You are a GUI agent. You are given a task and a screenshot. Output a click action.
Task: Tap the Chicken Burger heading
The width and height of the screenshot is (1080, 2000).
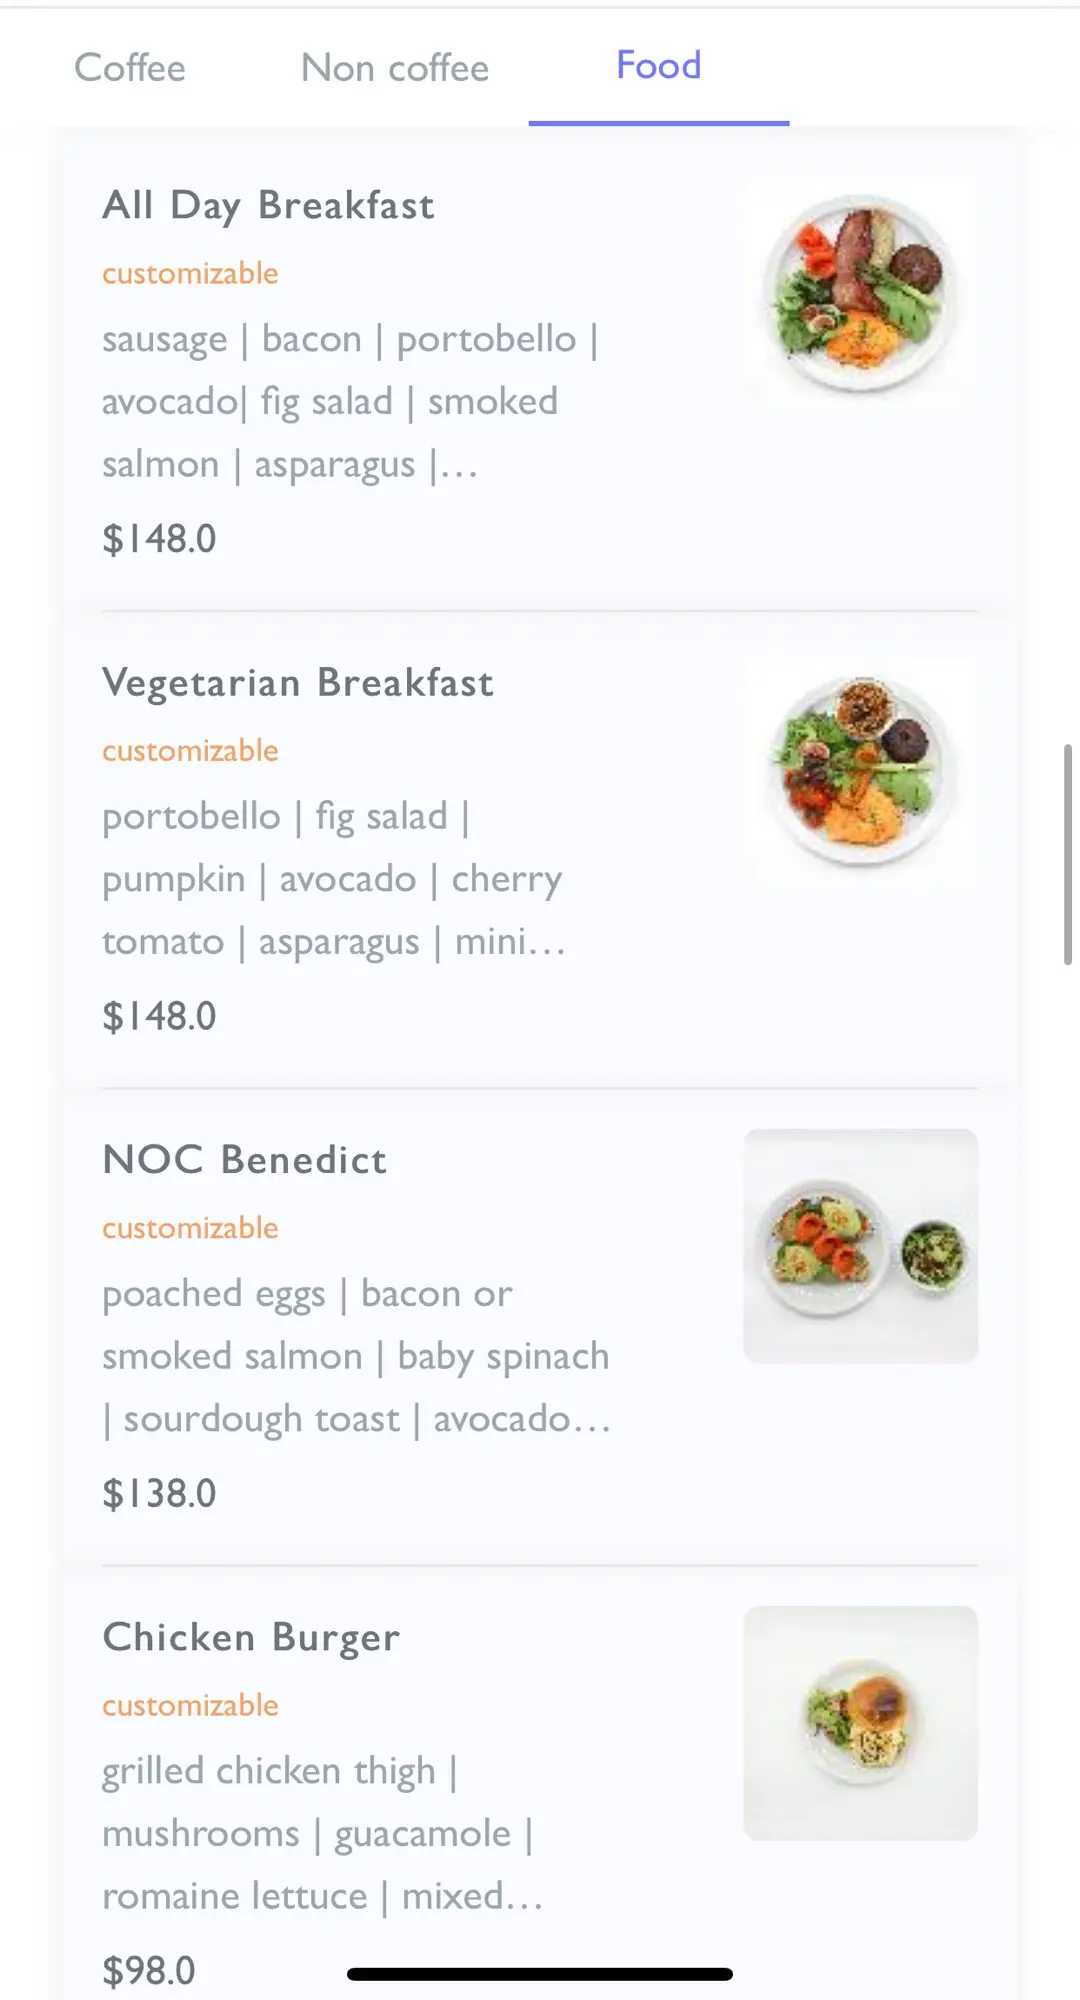[x=251, y=1638]
